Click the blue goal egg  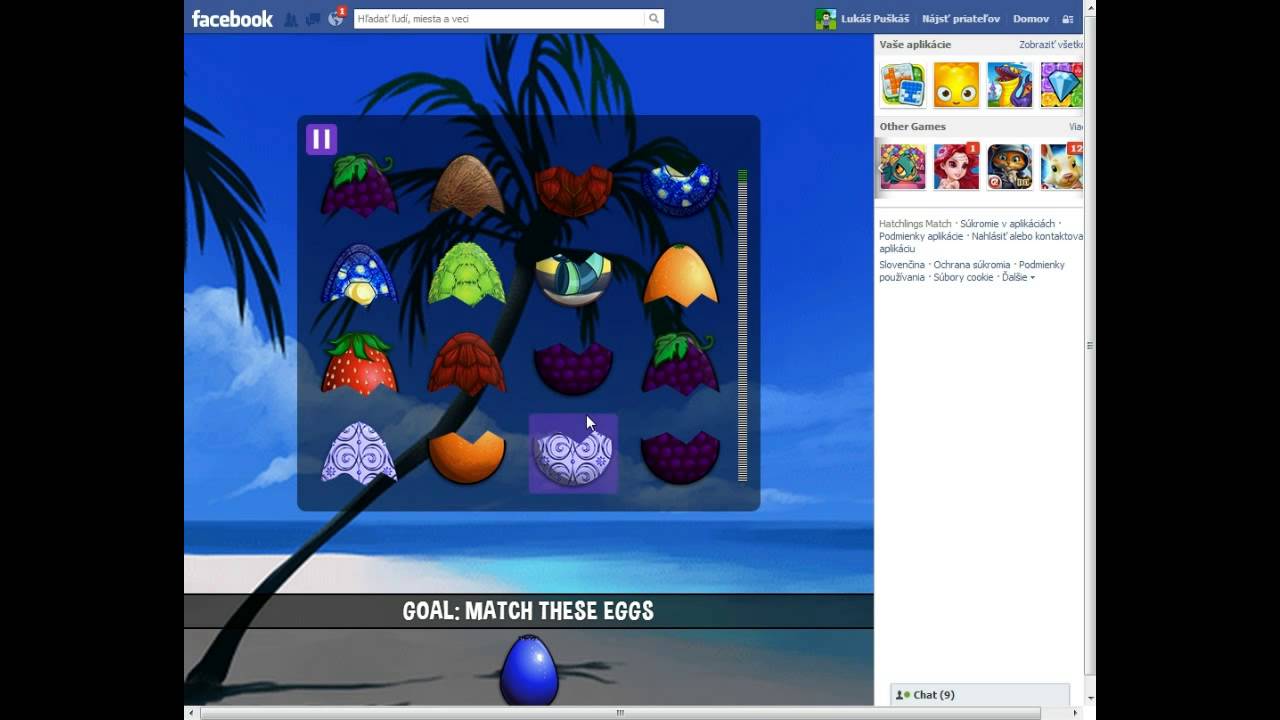[x=528, y=669]
